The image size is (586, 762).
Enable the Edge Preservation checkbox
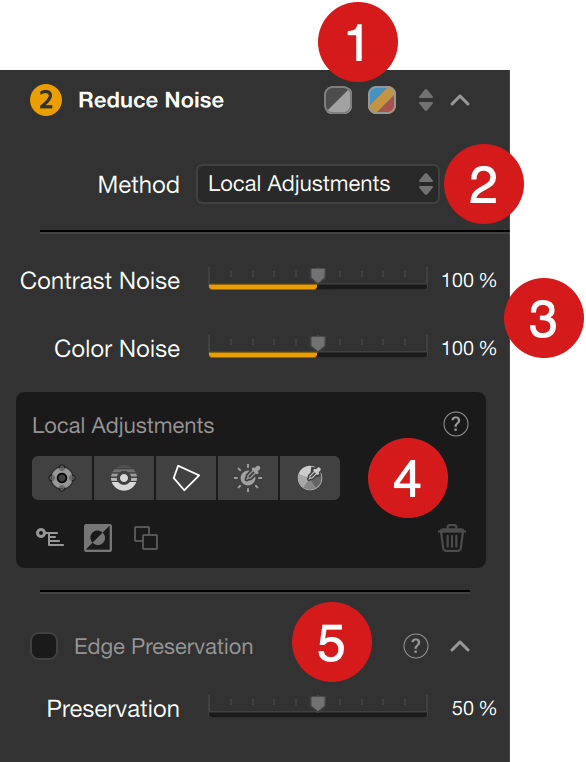pyautogui.click(x=44, y=646)
